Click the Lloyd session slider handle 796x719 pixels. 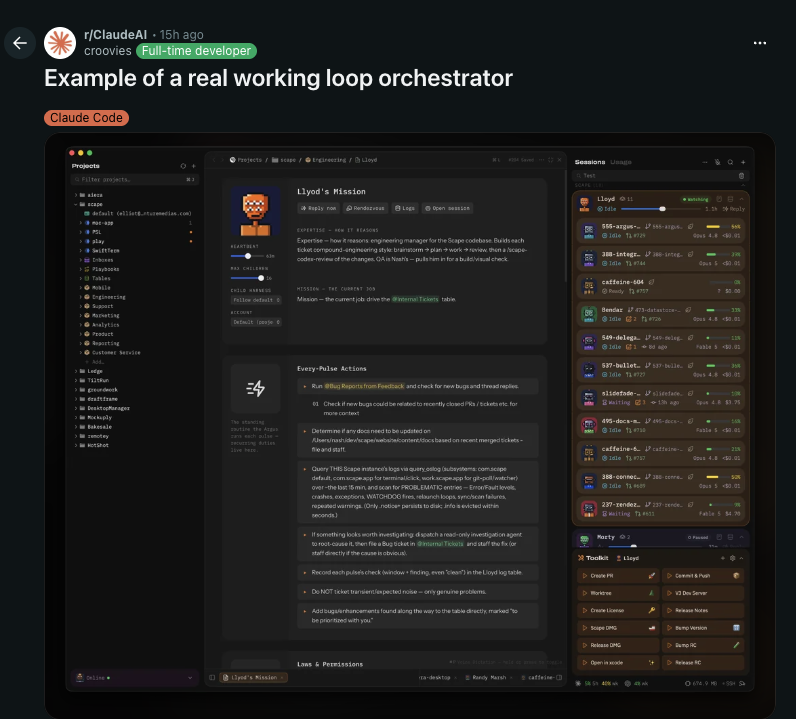pos(662,209)
